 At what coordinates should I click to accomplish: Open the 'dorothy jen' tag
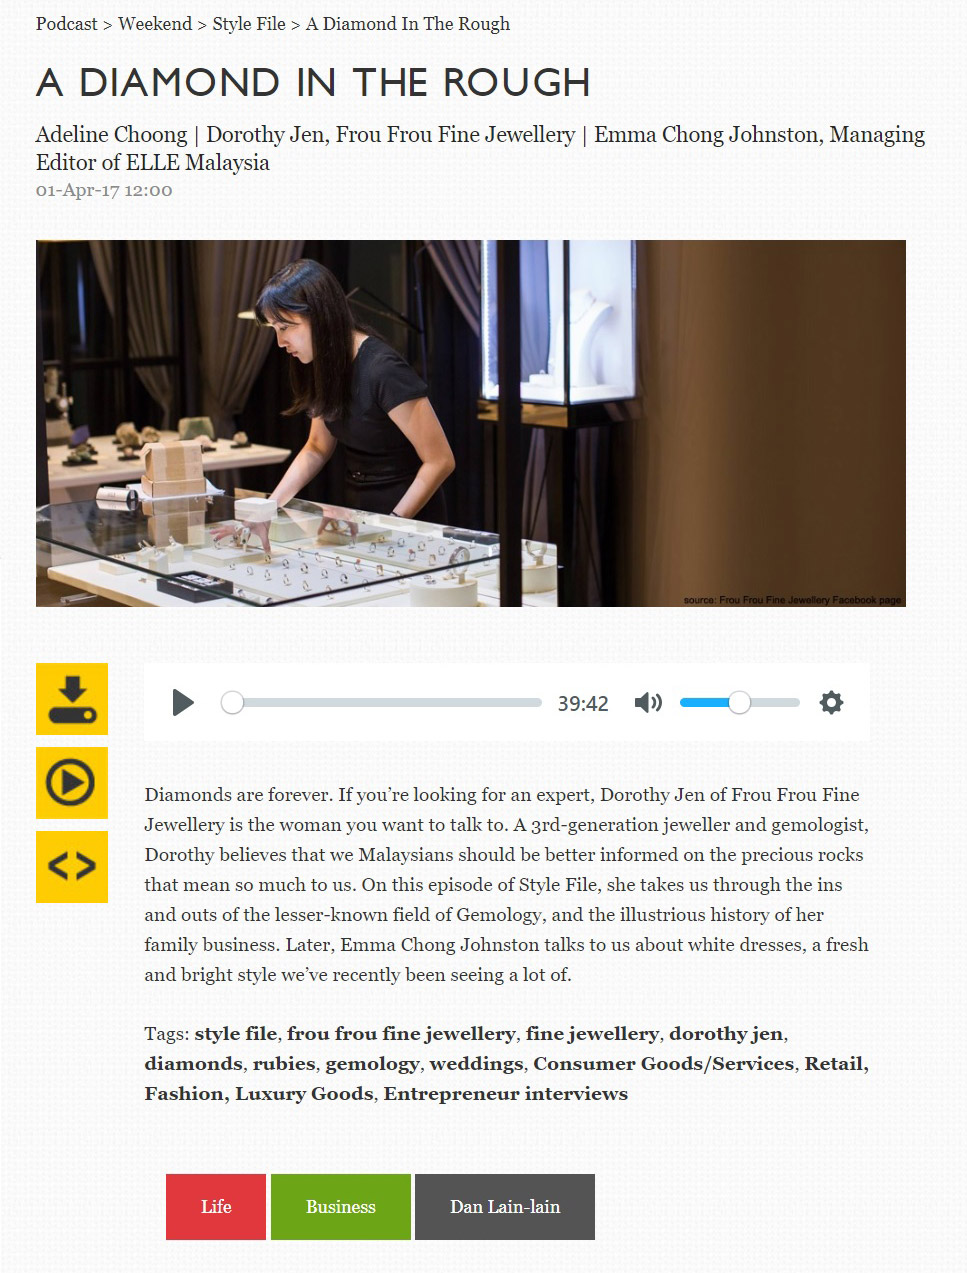pyautogui.click(x=726, y=1034)
